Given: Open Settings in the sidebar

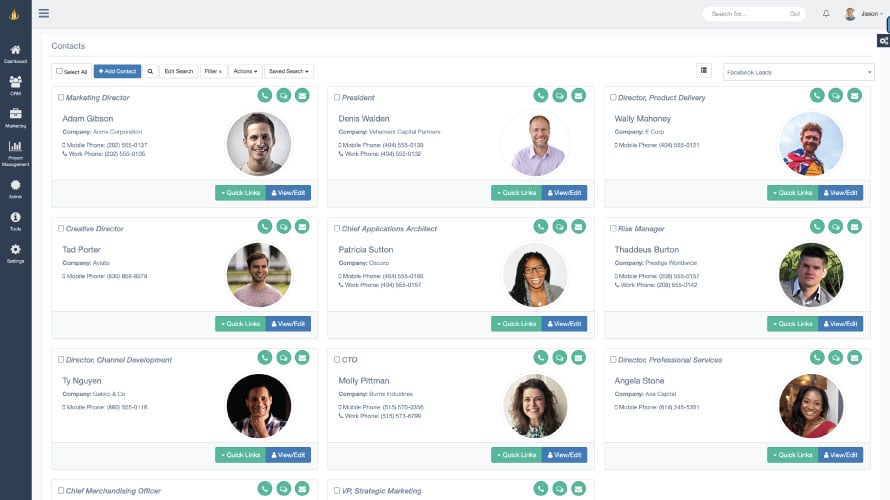Looking at the screenshot, I should (15, 253).
